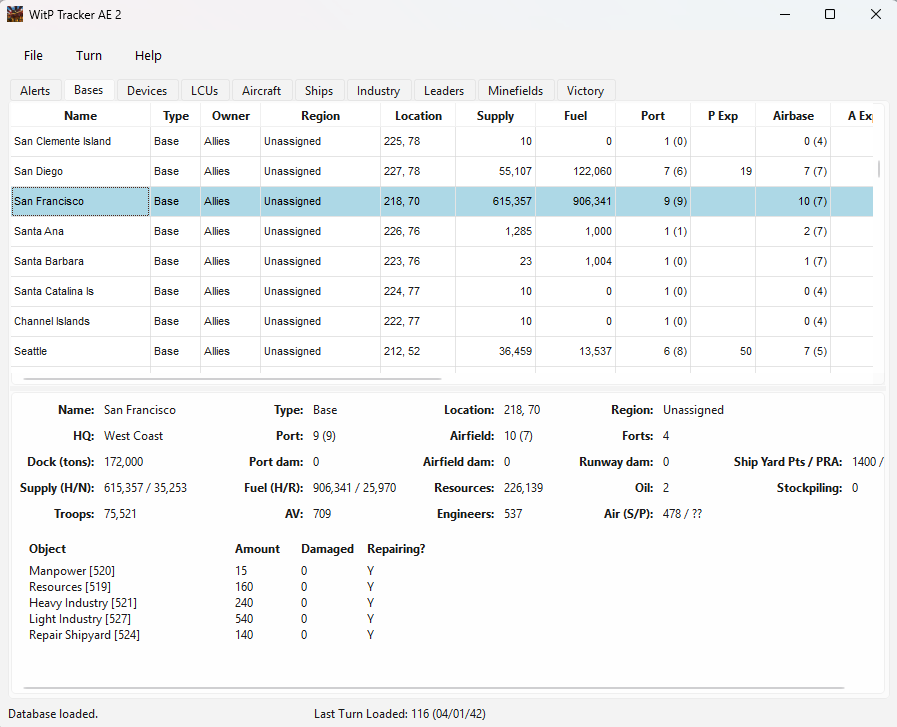Minimize the WitP Tracker window
This screenshot has width=897, height=727.
click(785, 14)
